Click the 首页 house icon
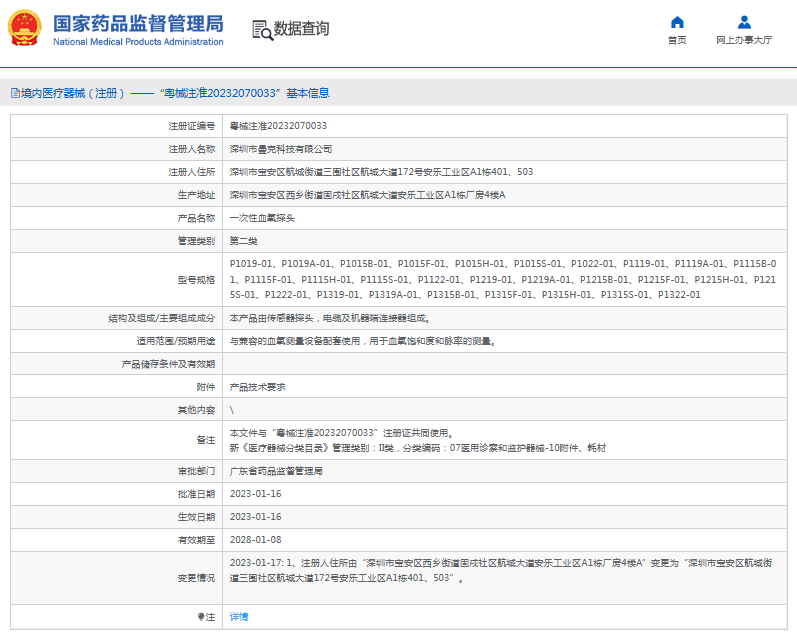The width and height of the screenshot is (797, 636). [x=677, y=22]
